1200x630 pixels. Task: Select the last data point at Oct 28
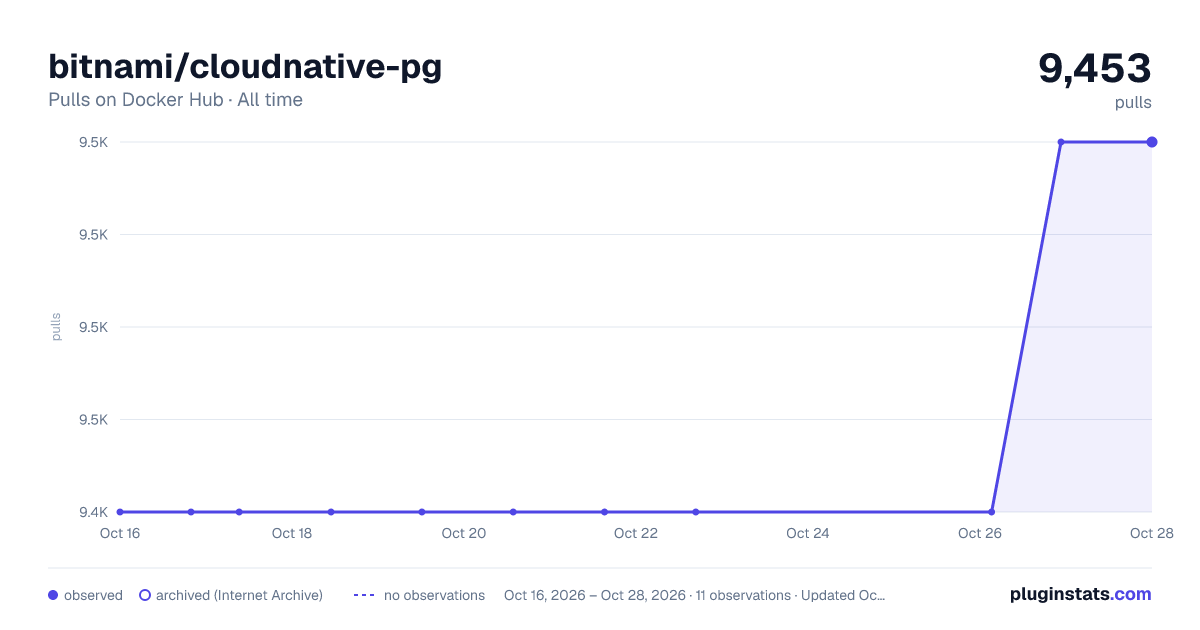[x=1152, y=142]
